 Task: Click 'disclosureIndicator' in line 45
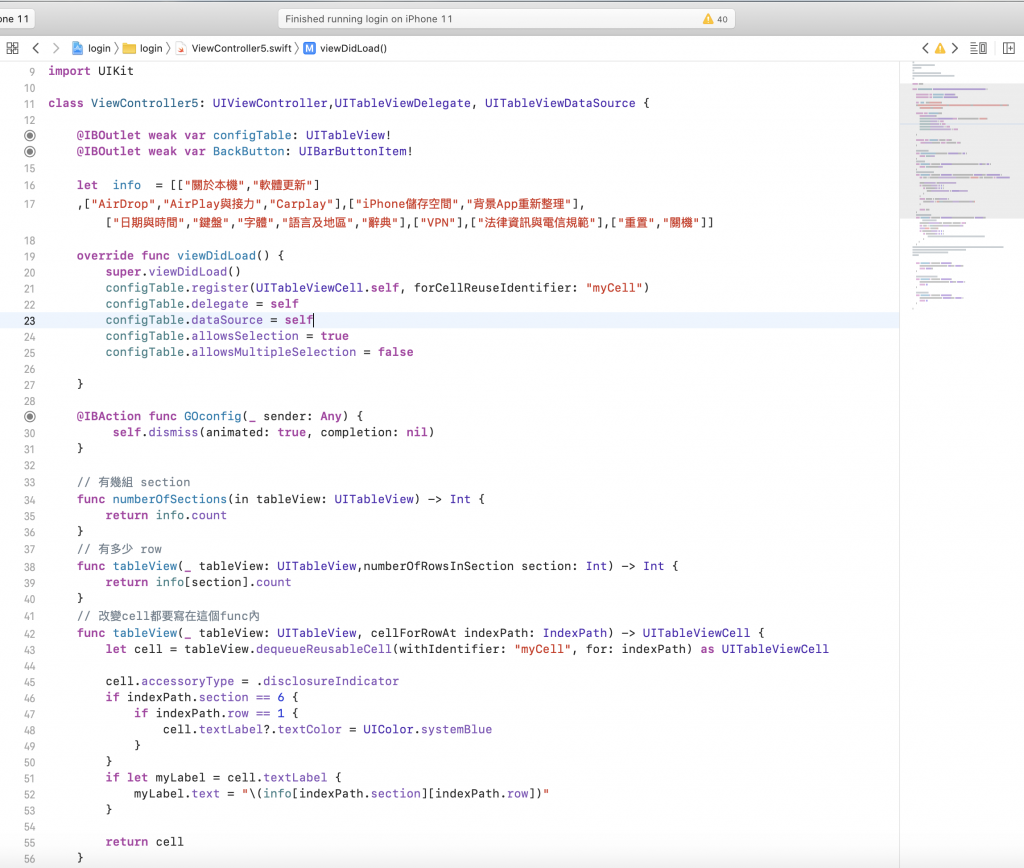(330, 681)
